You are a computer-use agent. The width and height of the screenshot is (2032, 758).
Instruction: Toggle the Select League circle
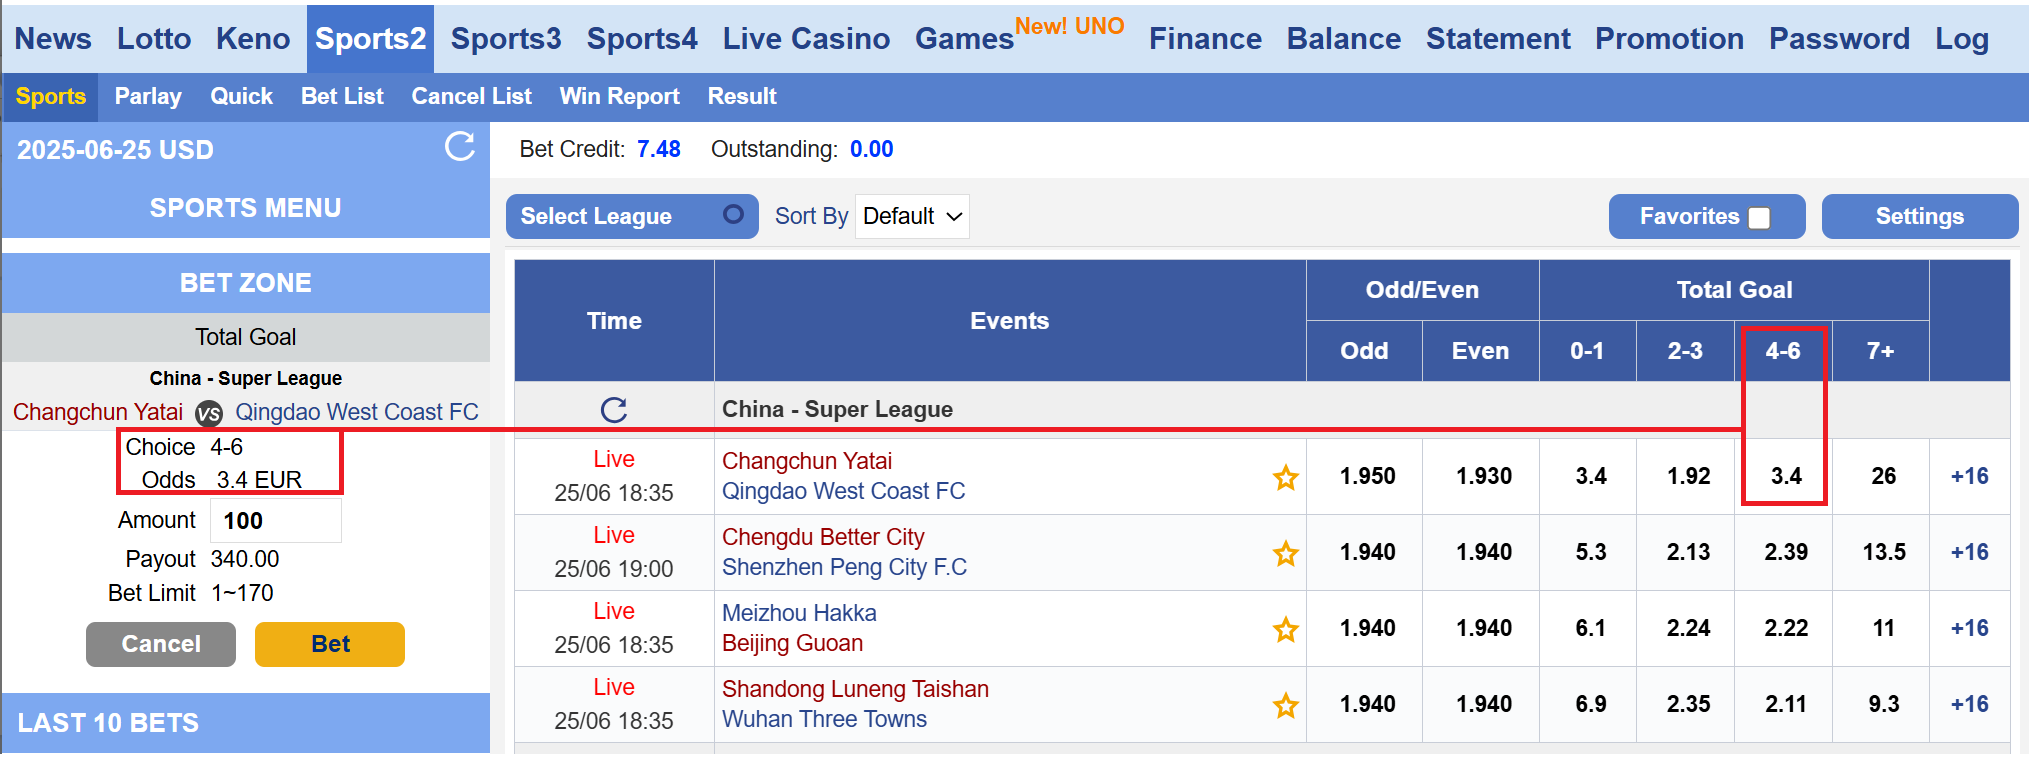(x=733, y=215)
